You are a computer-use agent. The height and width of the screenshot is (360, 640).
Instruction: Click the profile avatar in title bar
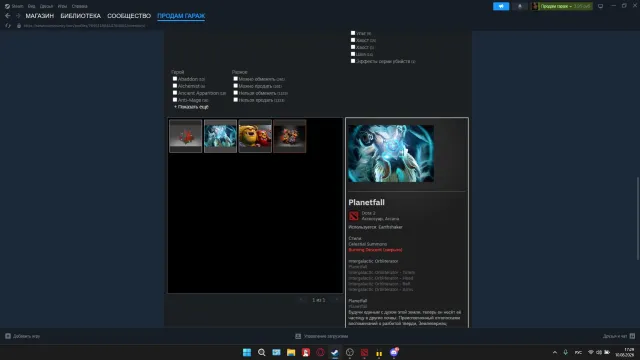point(535,6)
